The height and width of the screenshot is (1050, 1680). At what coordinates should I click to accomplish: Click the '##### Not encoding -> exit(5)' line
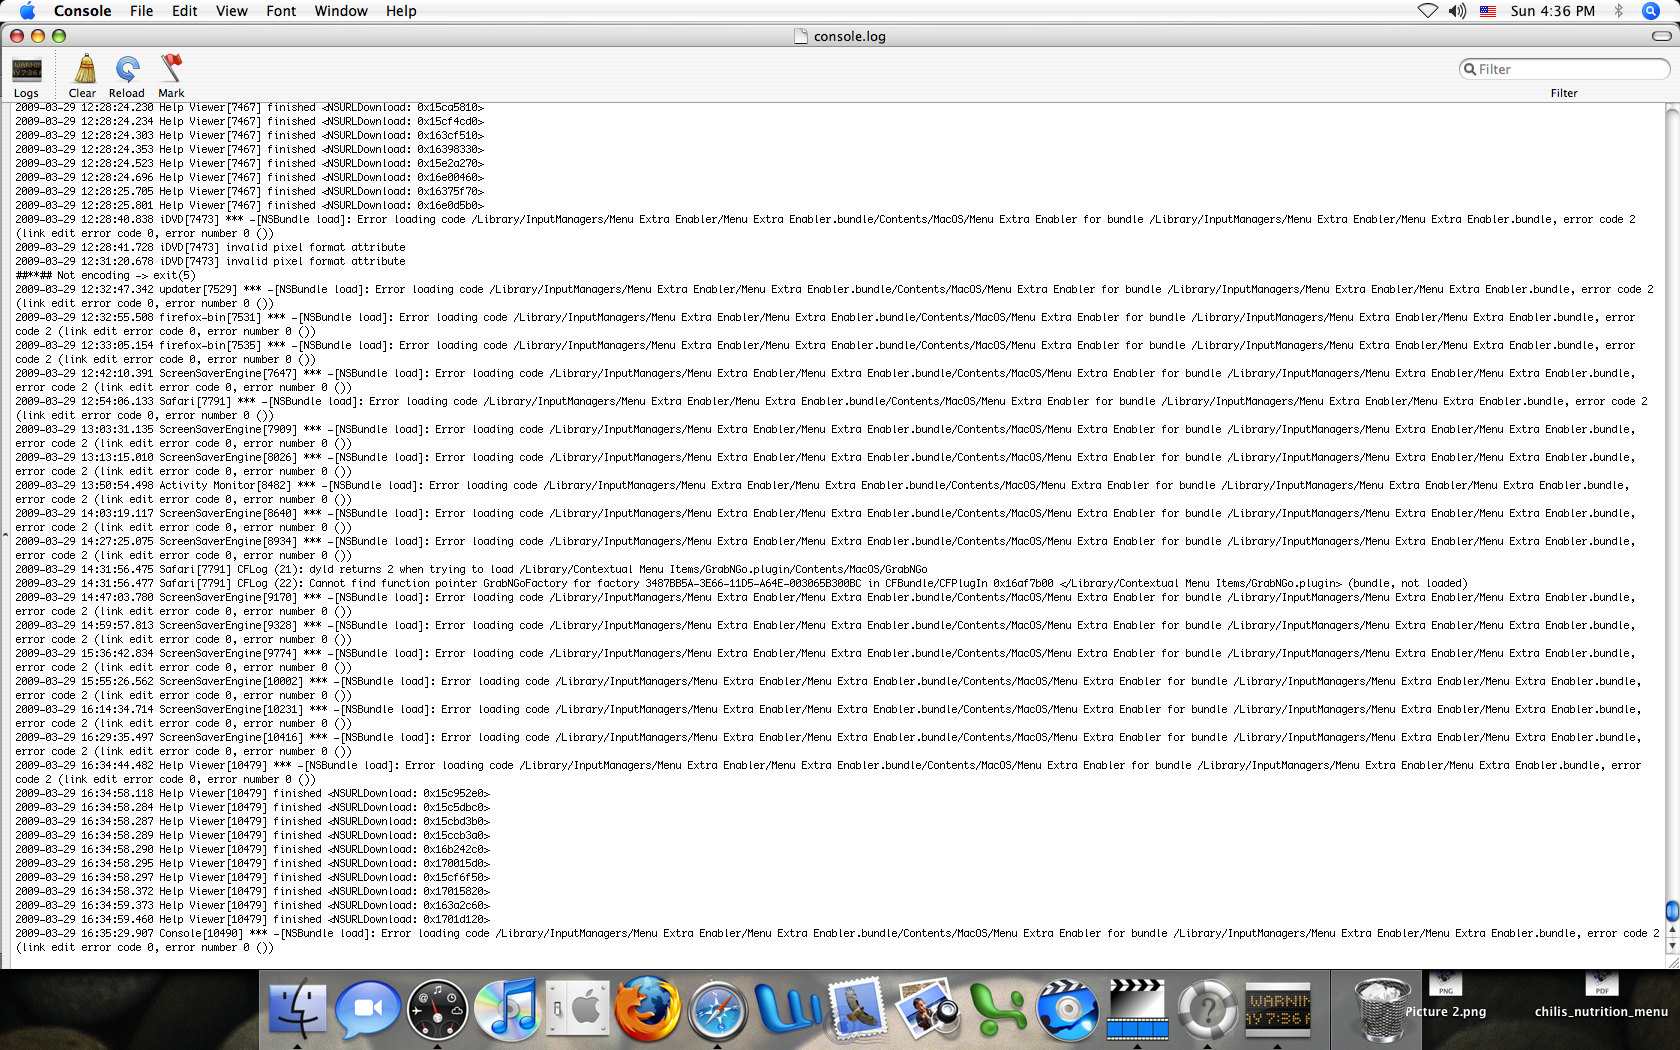tap(106, 275)
